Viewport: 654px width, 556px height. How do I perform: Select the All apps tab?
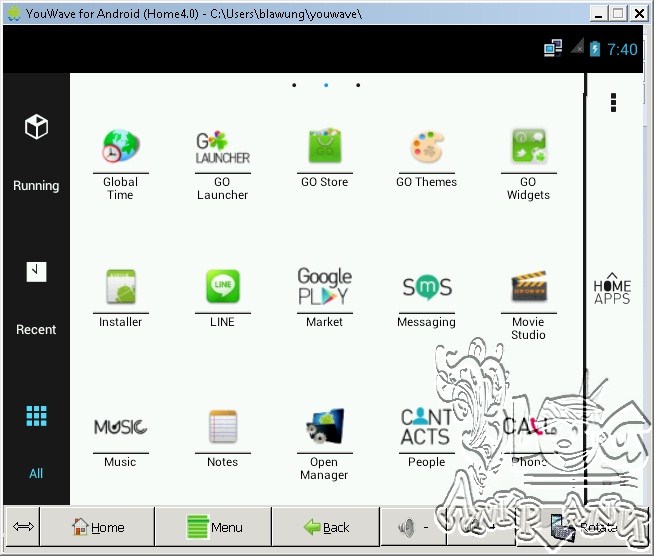36,442
